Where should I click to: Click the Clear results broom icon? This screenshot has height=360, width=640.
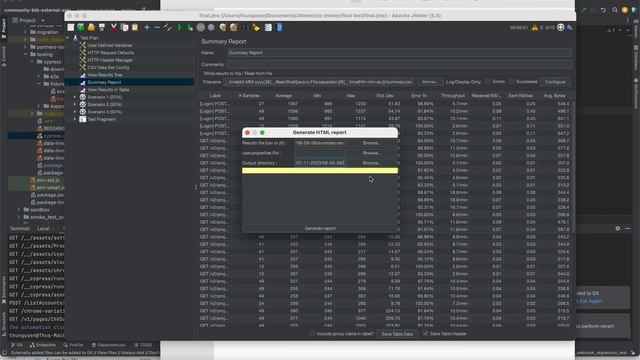(223, 27)
